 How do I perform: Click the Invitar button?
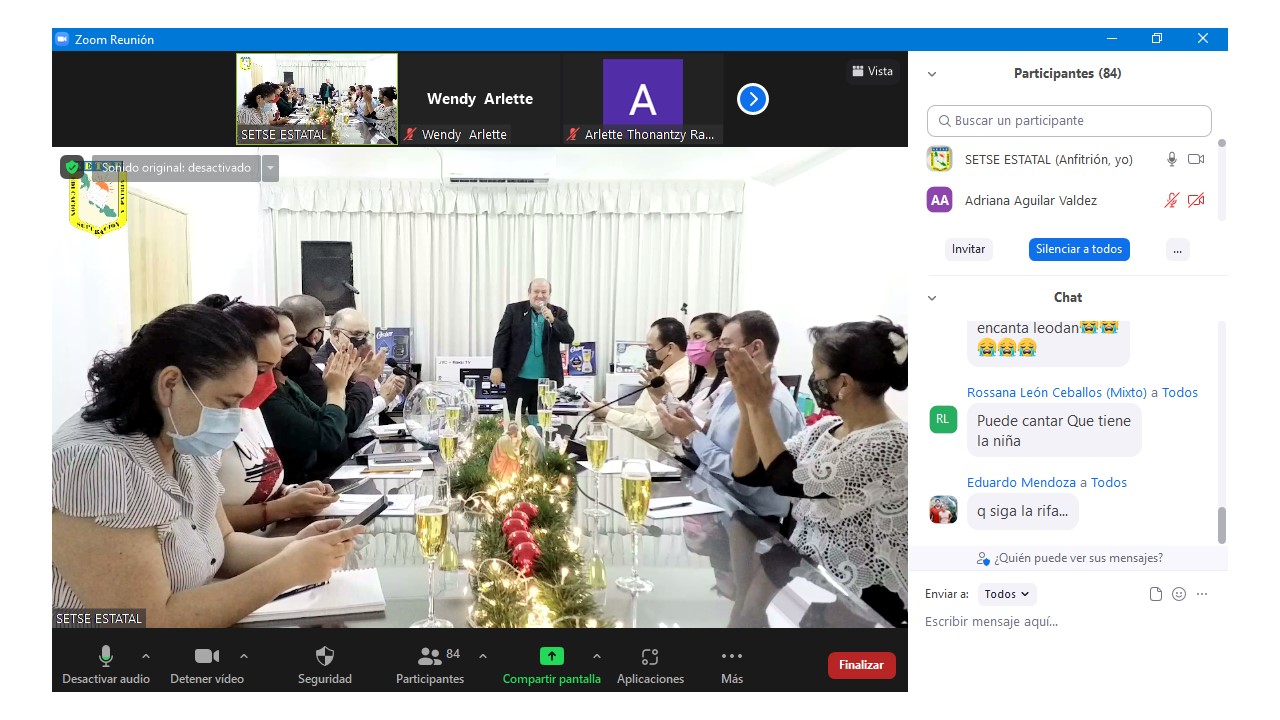pyautogui.click(x=968, y=249)
